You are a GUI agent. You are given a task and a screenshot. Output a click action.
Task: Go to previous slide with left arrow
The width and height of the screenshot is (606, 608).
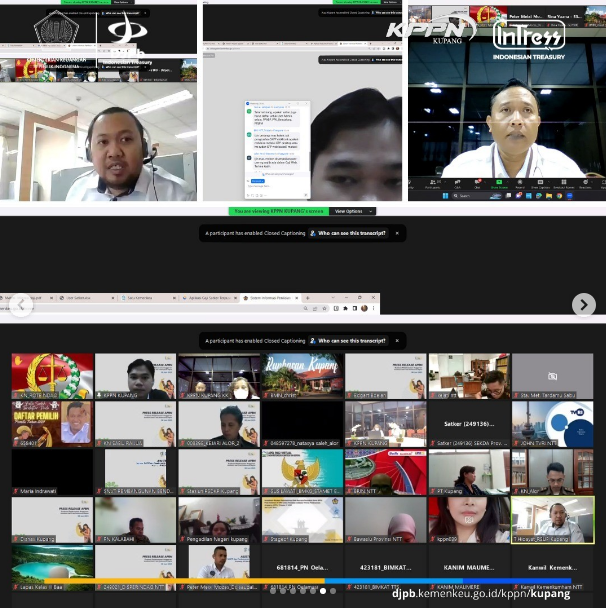point(22,304)
